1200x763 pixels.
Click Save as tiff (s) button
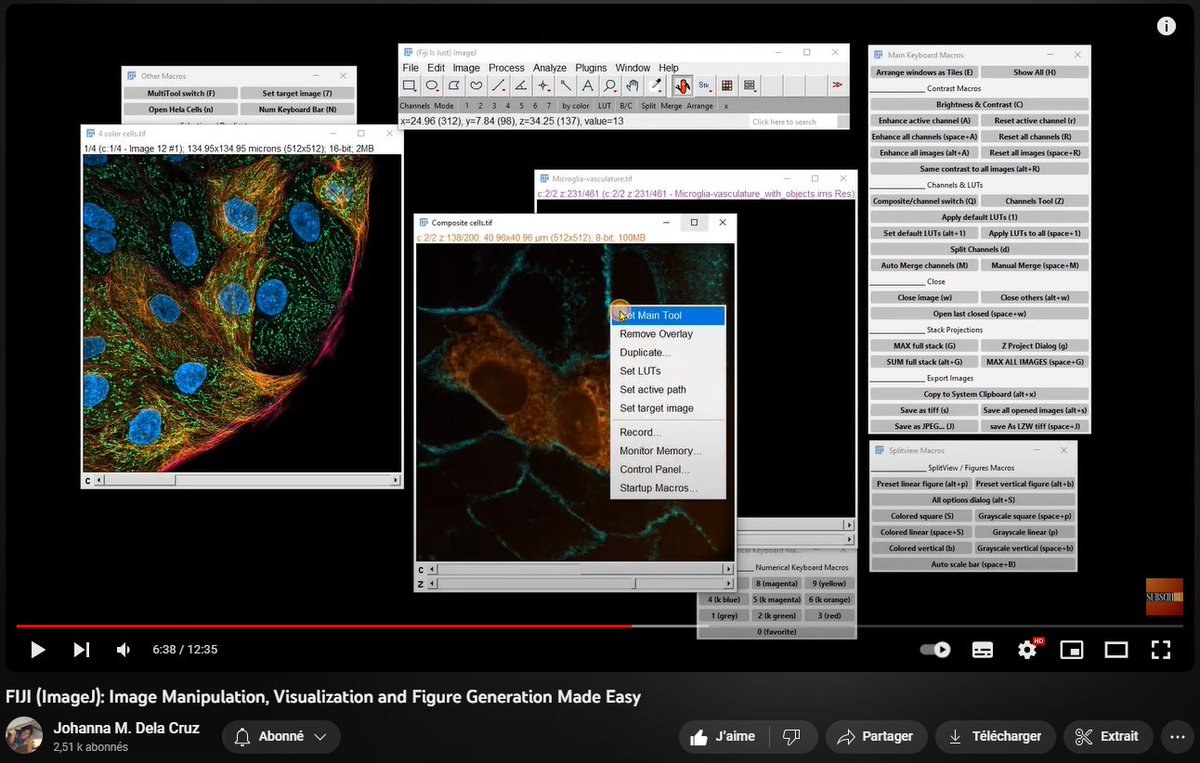tap(924, 410)
